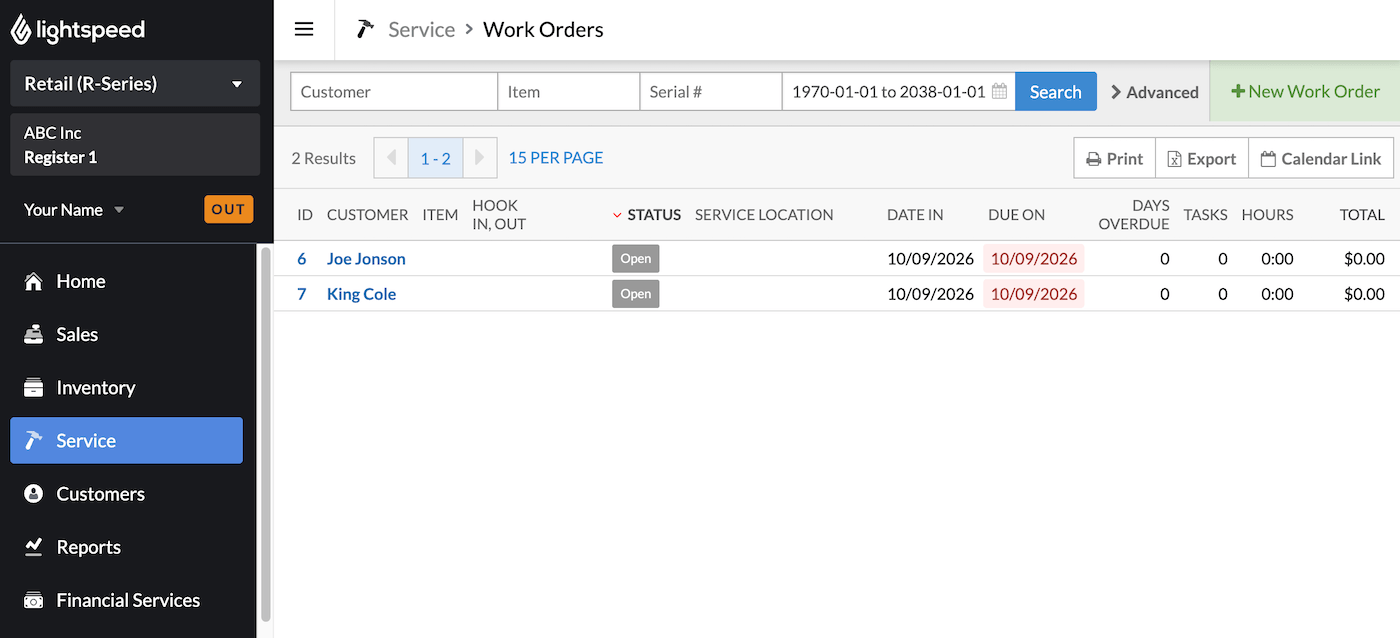Click the Open status badge for Joe Jonson

pyautogui.click(x=636, y=259)
